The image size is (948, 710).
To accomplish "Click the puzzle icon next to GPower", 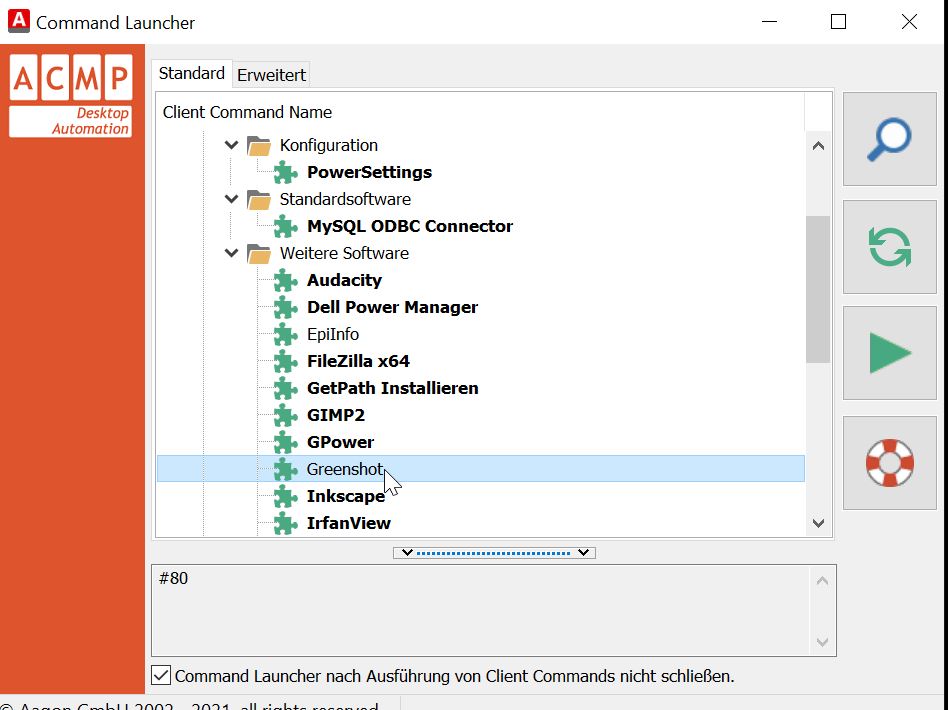I will click(285, 443).
